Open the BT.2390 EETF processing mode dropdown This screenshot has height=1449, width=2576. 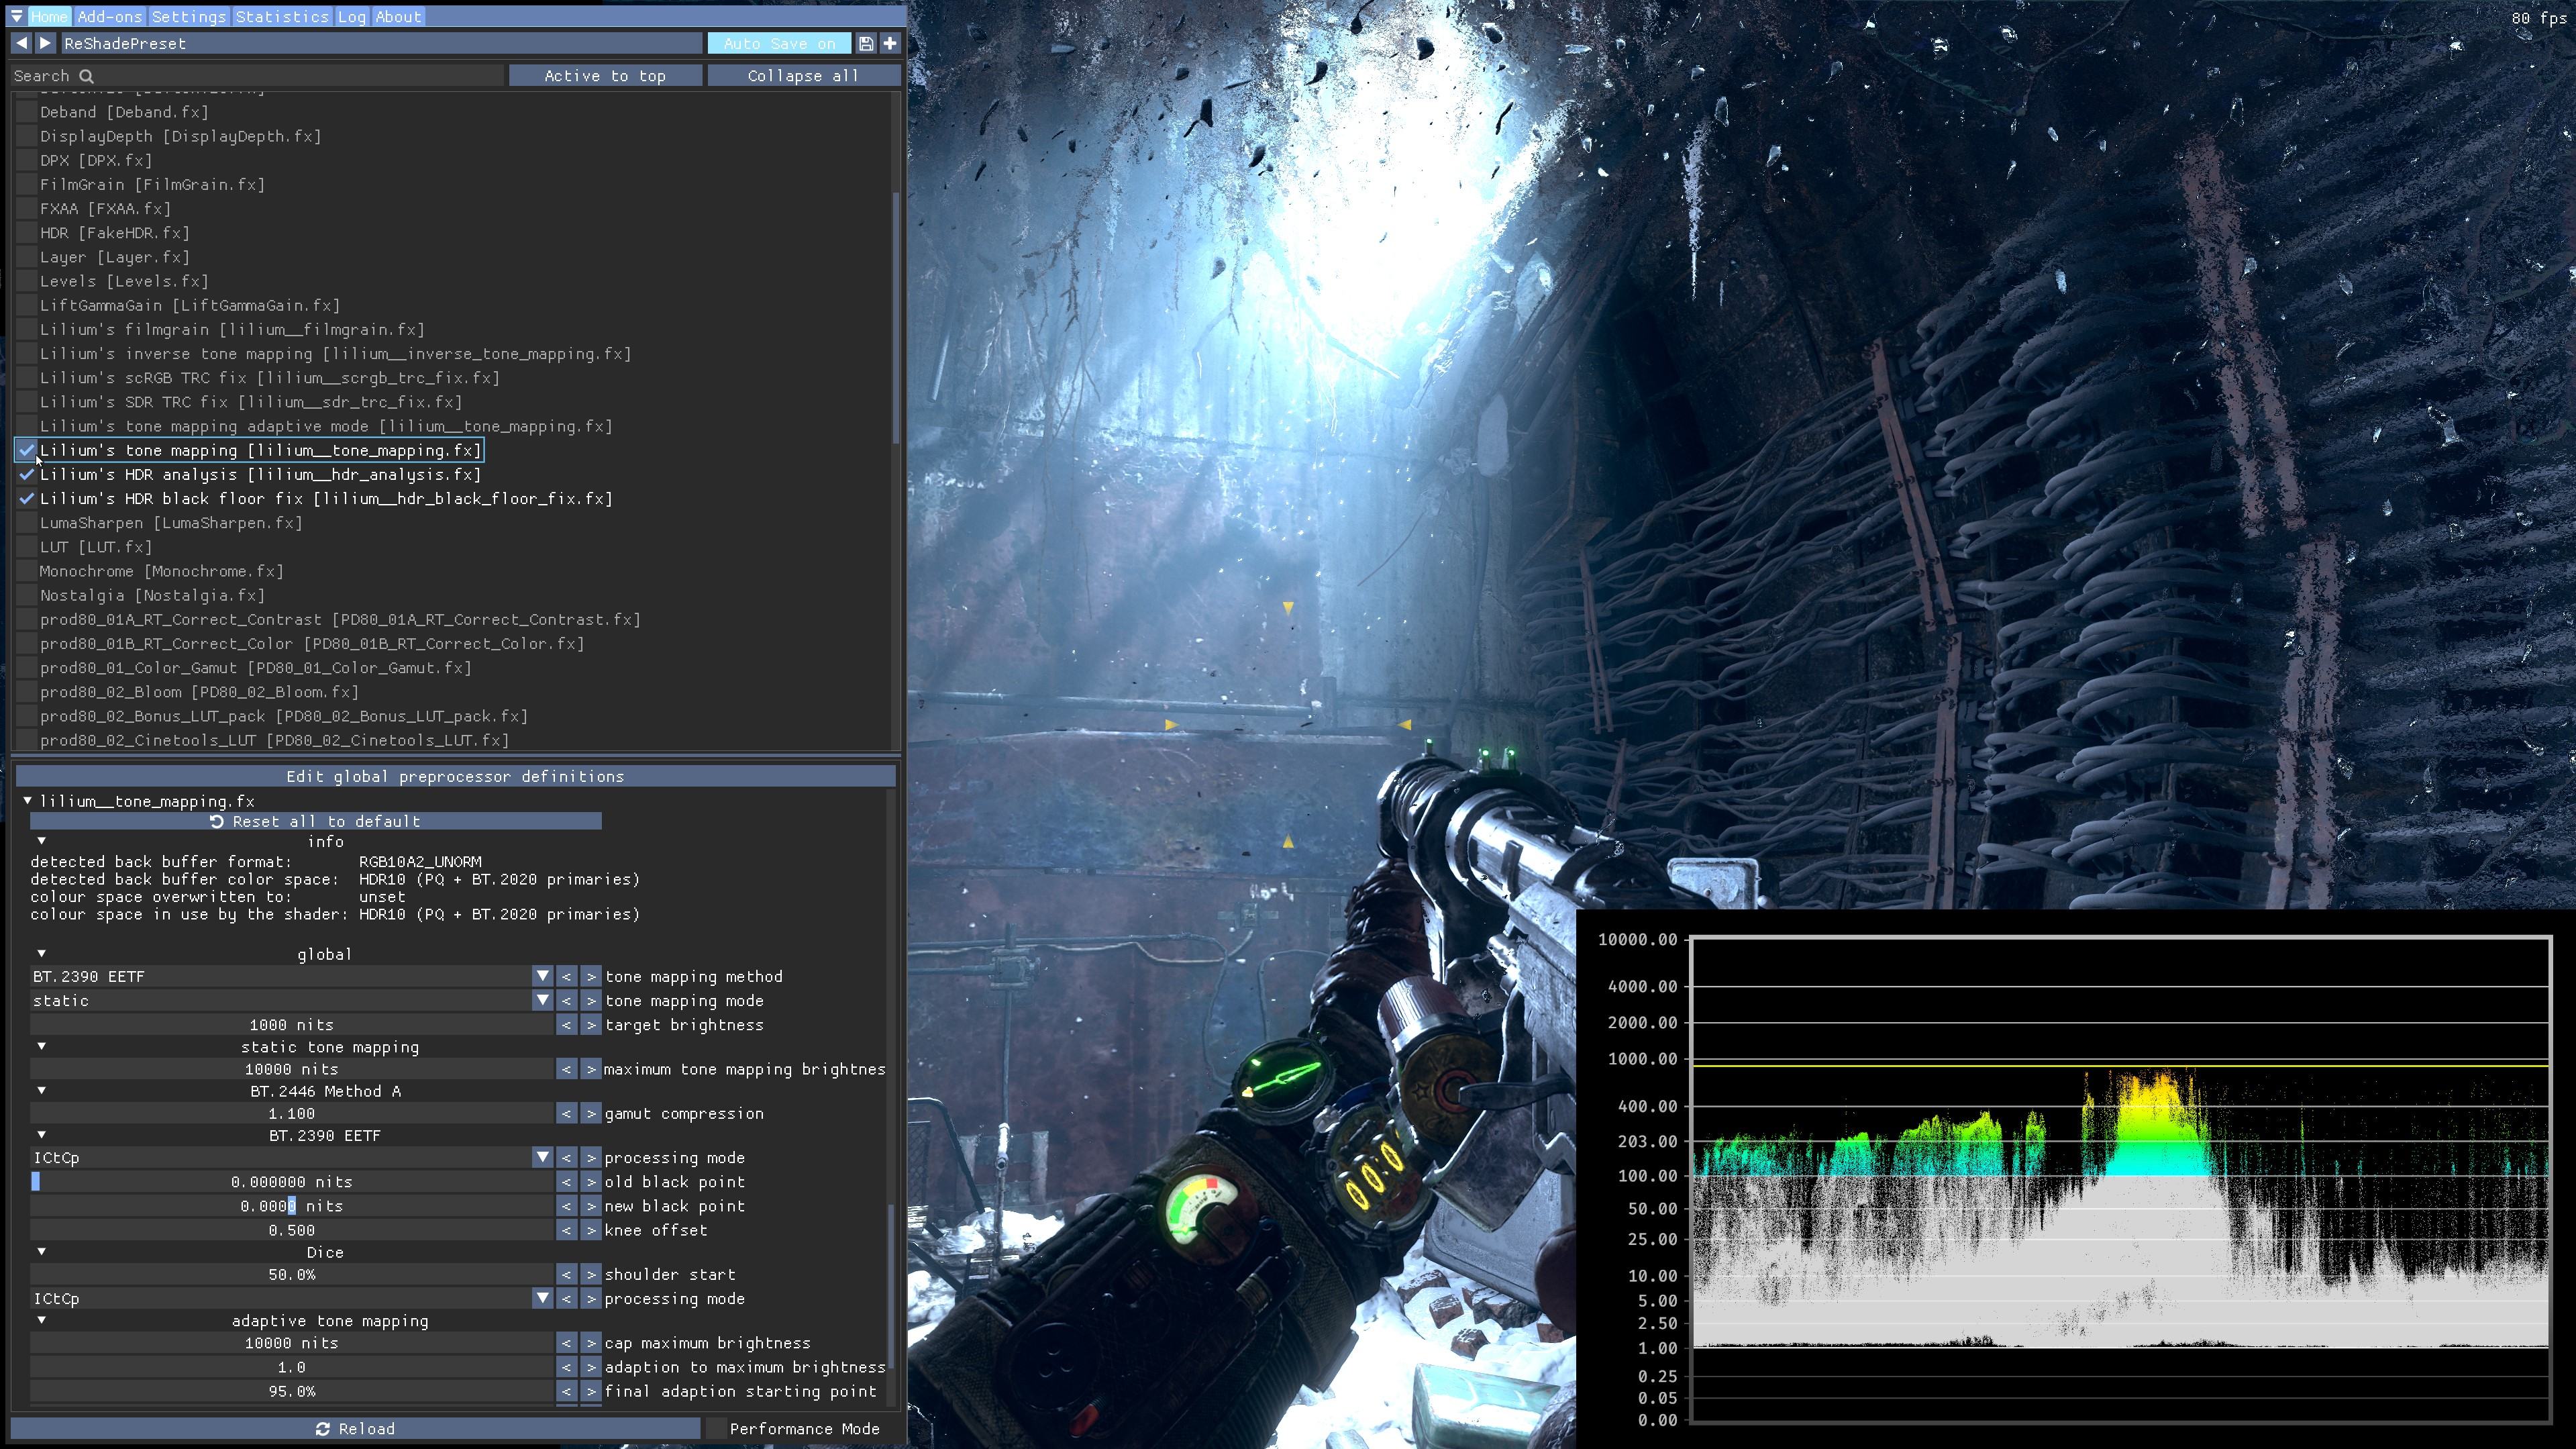pyautogui.click(x=542, y=1157)
